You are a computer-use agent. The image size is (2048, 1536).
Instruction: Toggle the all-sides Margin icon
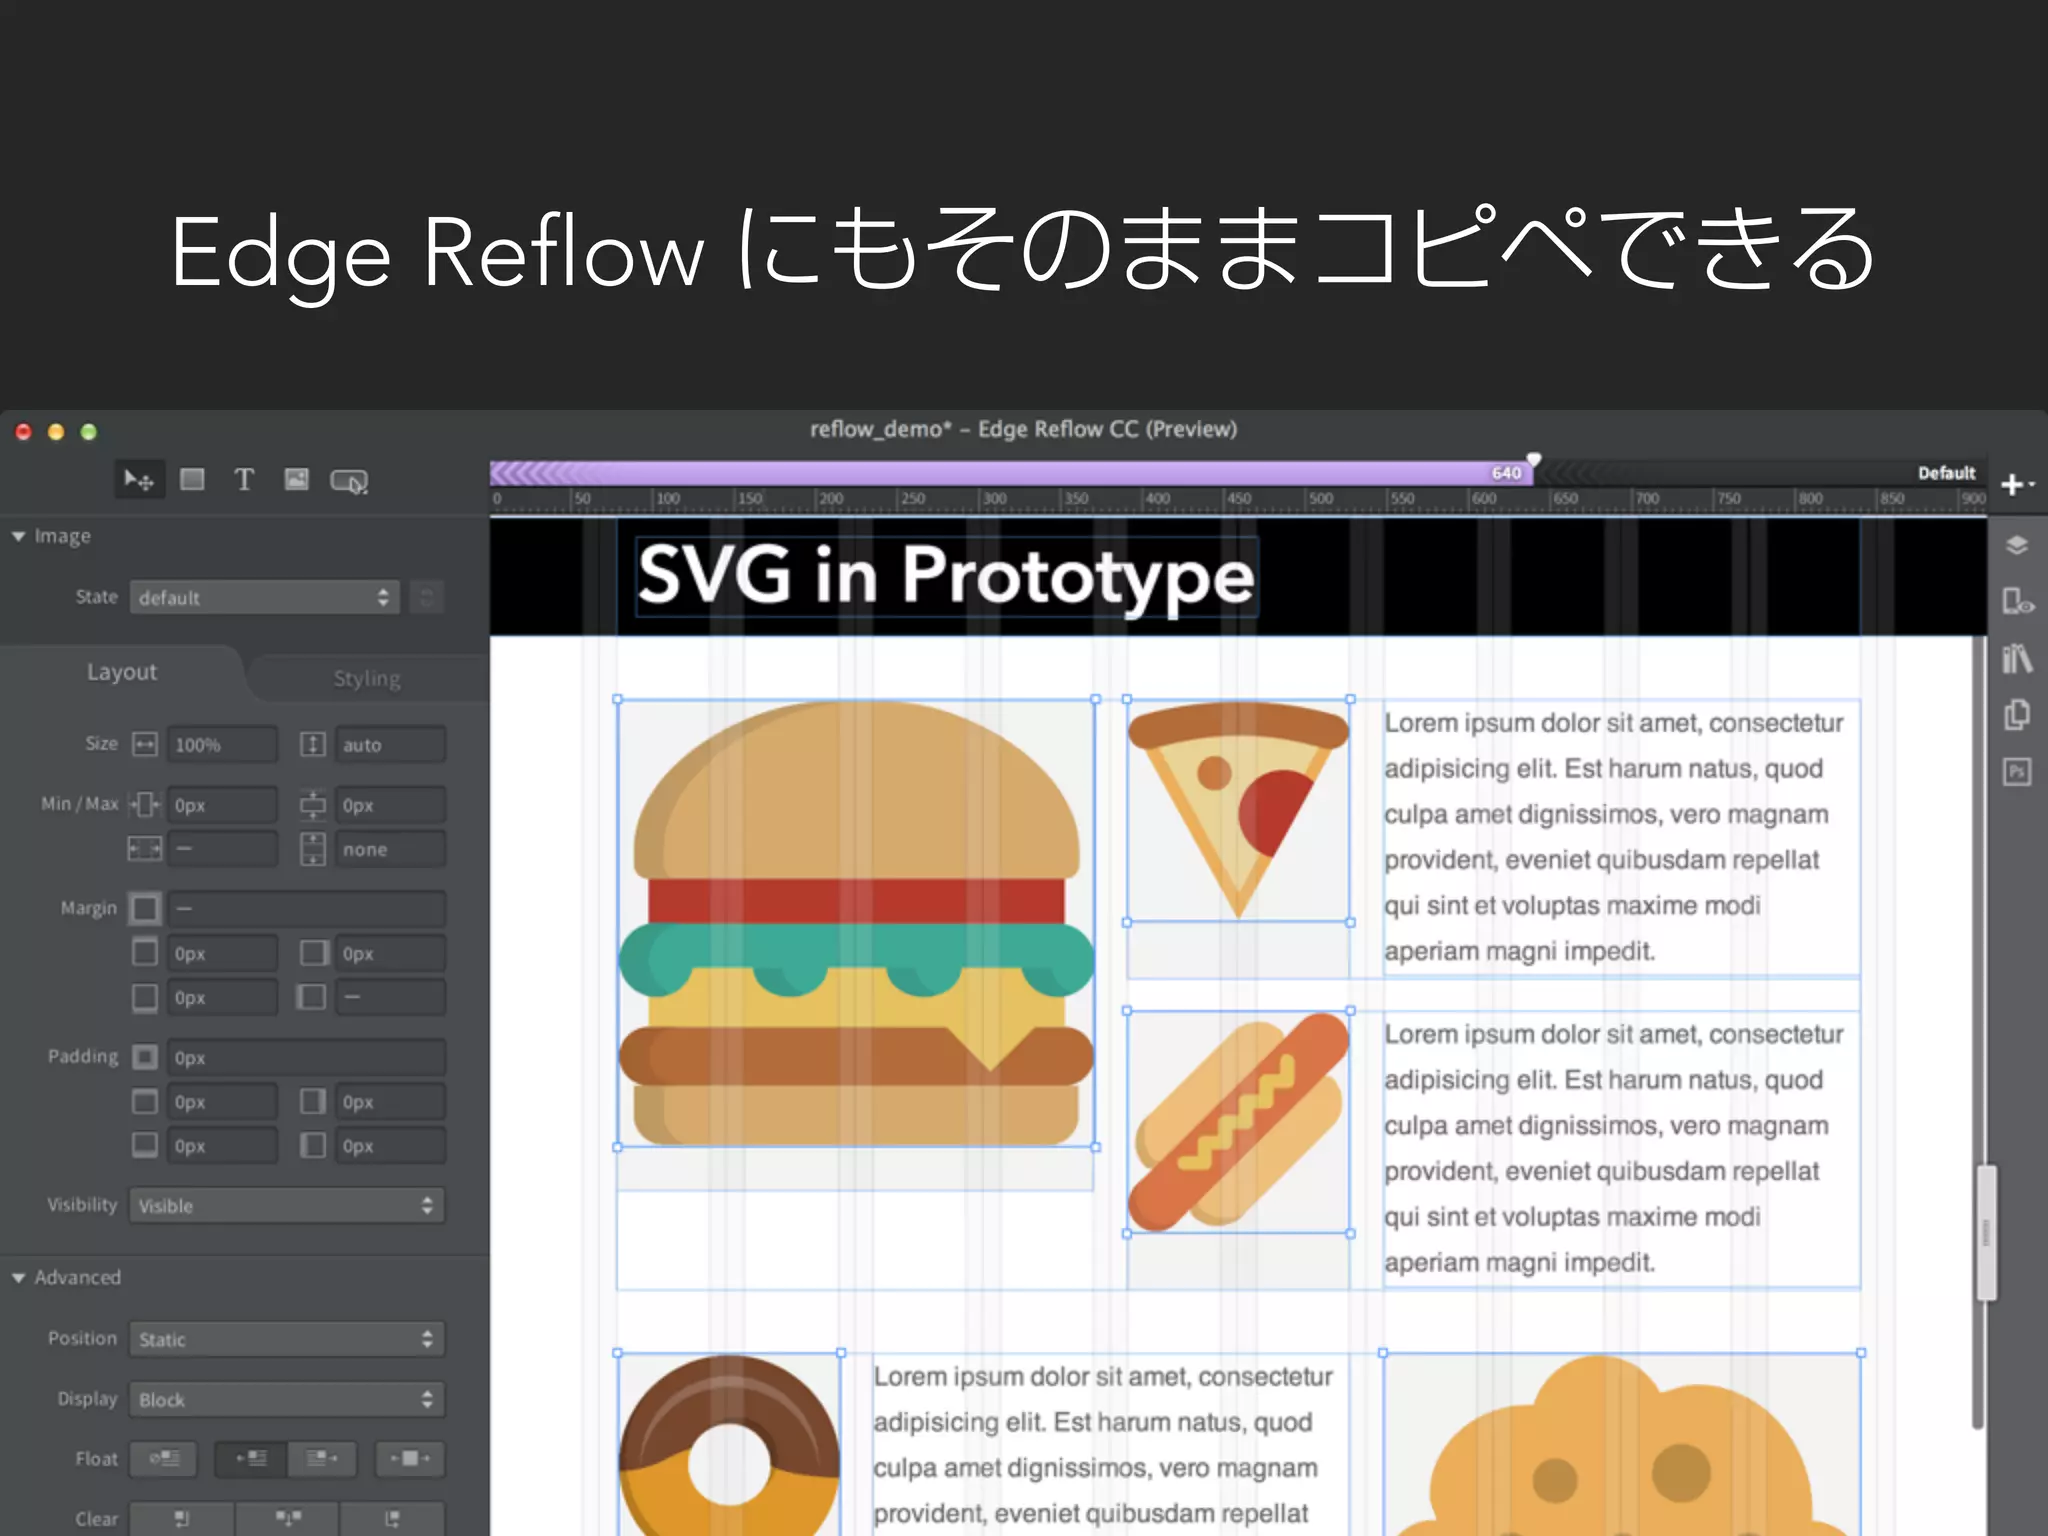point(145,908)
